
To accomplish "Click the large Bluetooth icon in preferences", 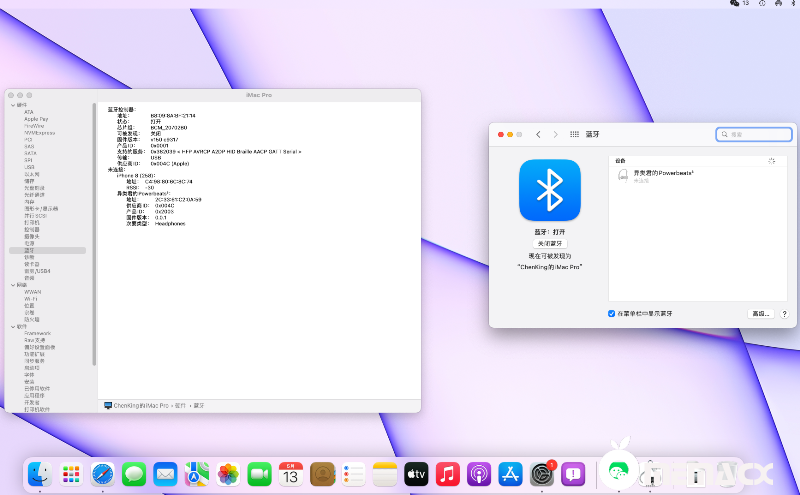I will [549, 190].
